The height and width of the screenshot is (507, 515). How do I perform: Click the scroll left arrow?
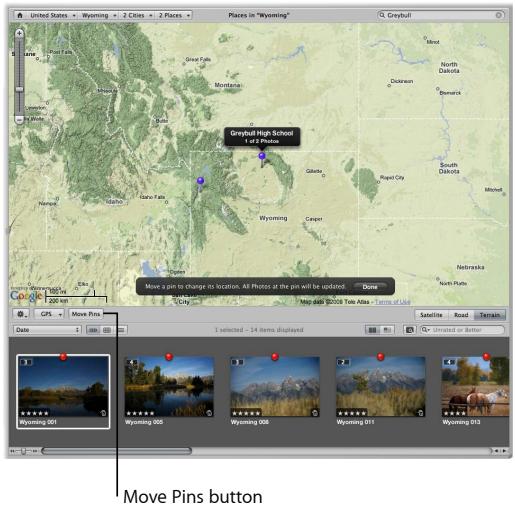(x=496, y=451)
